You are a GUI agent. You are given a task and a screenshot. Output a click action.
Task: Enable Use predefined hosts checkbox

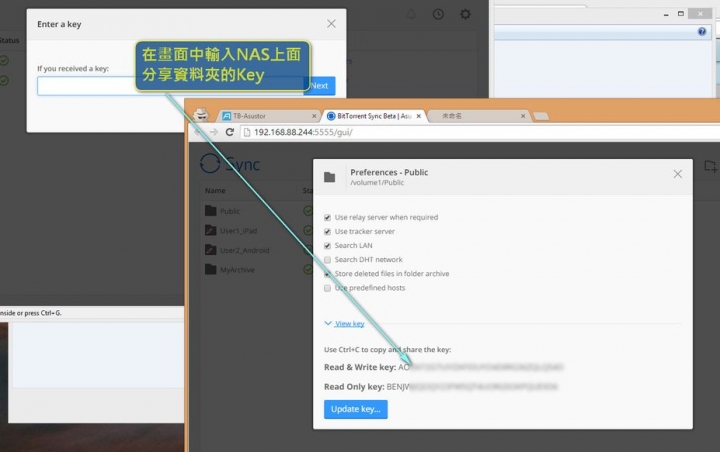pos(327,288)
